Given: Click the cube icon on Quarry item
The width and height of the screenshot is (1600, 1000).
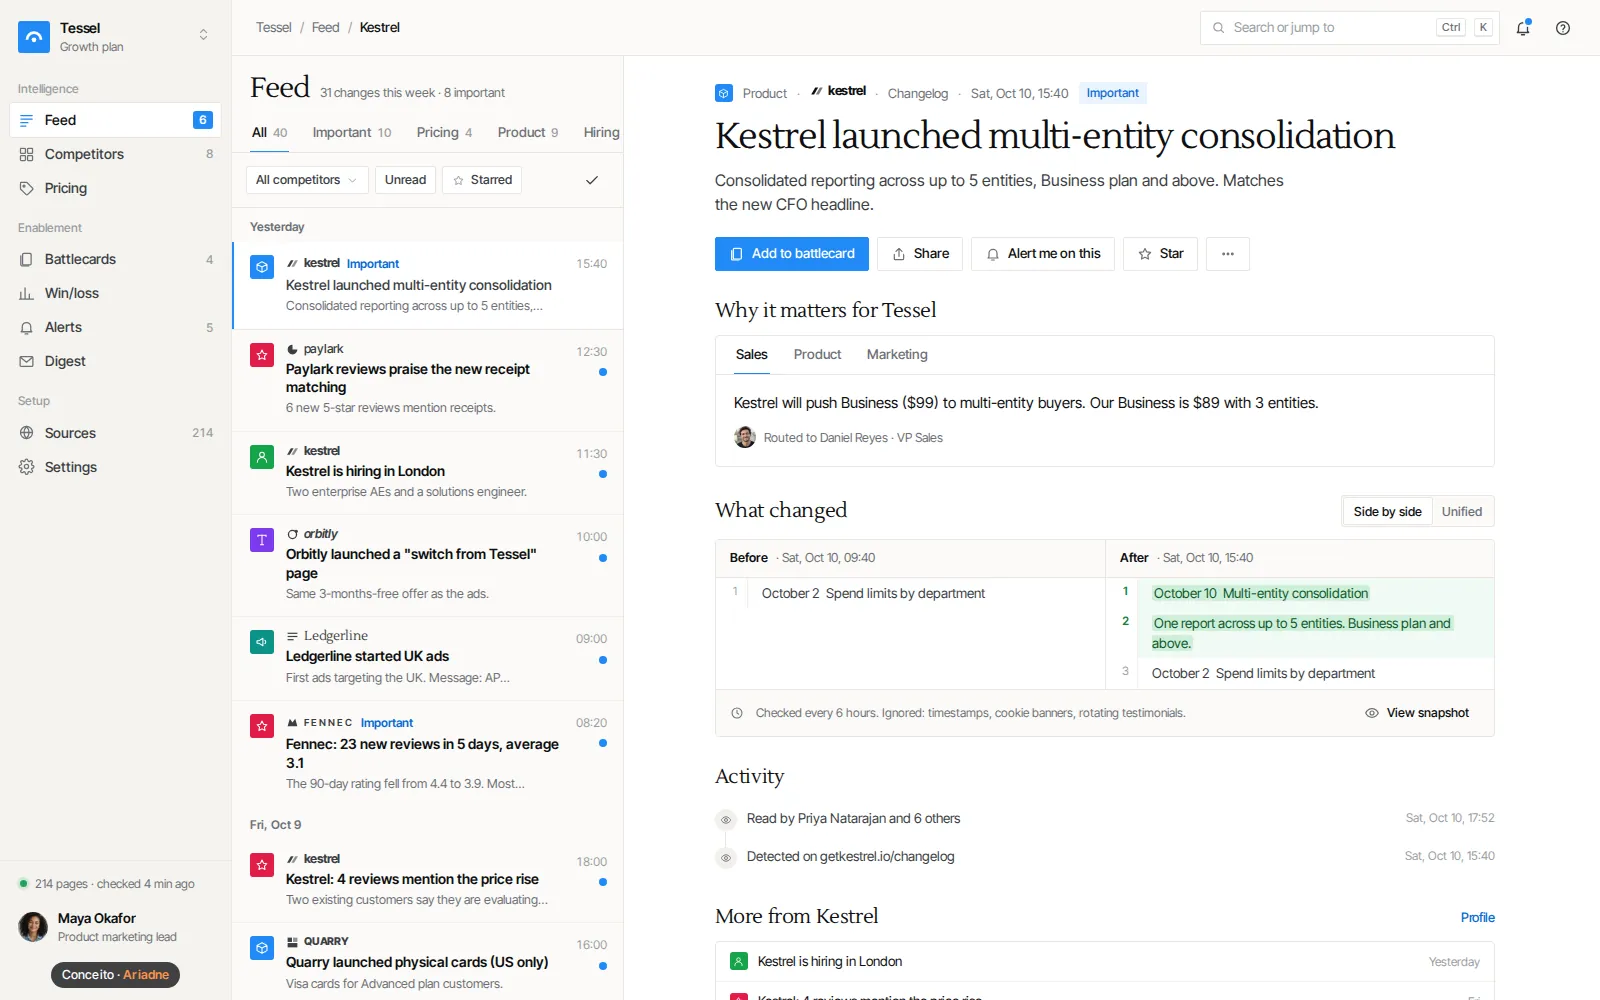Looking at the screenshot, I should pos(262,948).
